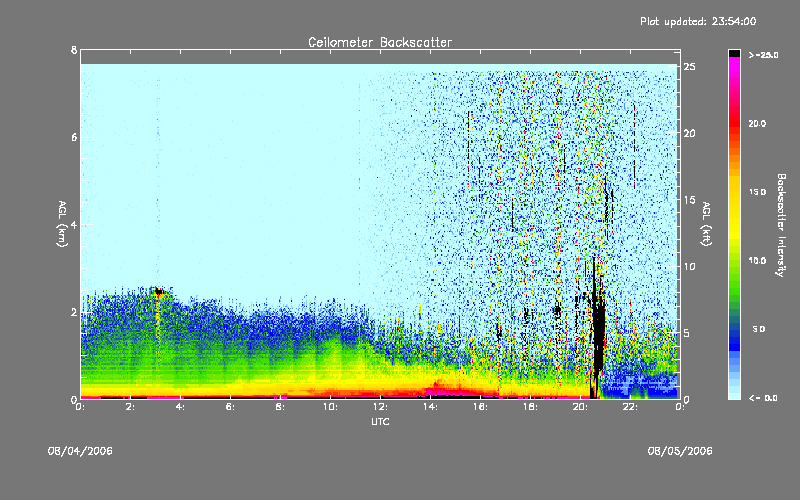
Task: Click the 'UTC' x-axis label
Action: click(x=380, y=421)
